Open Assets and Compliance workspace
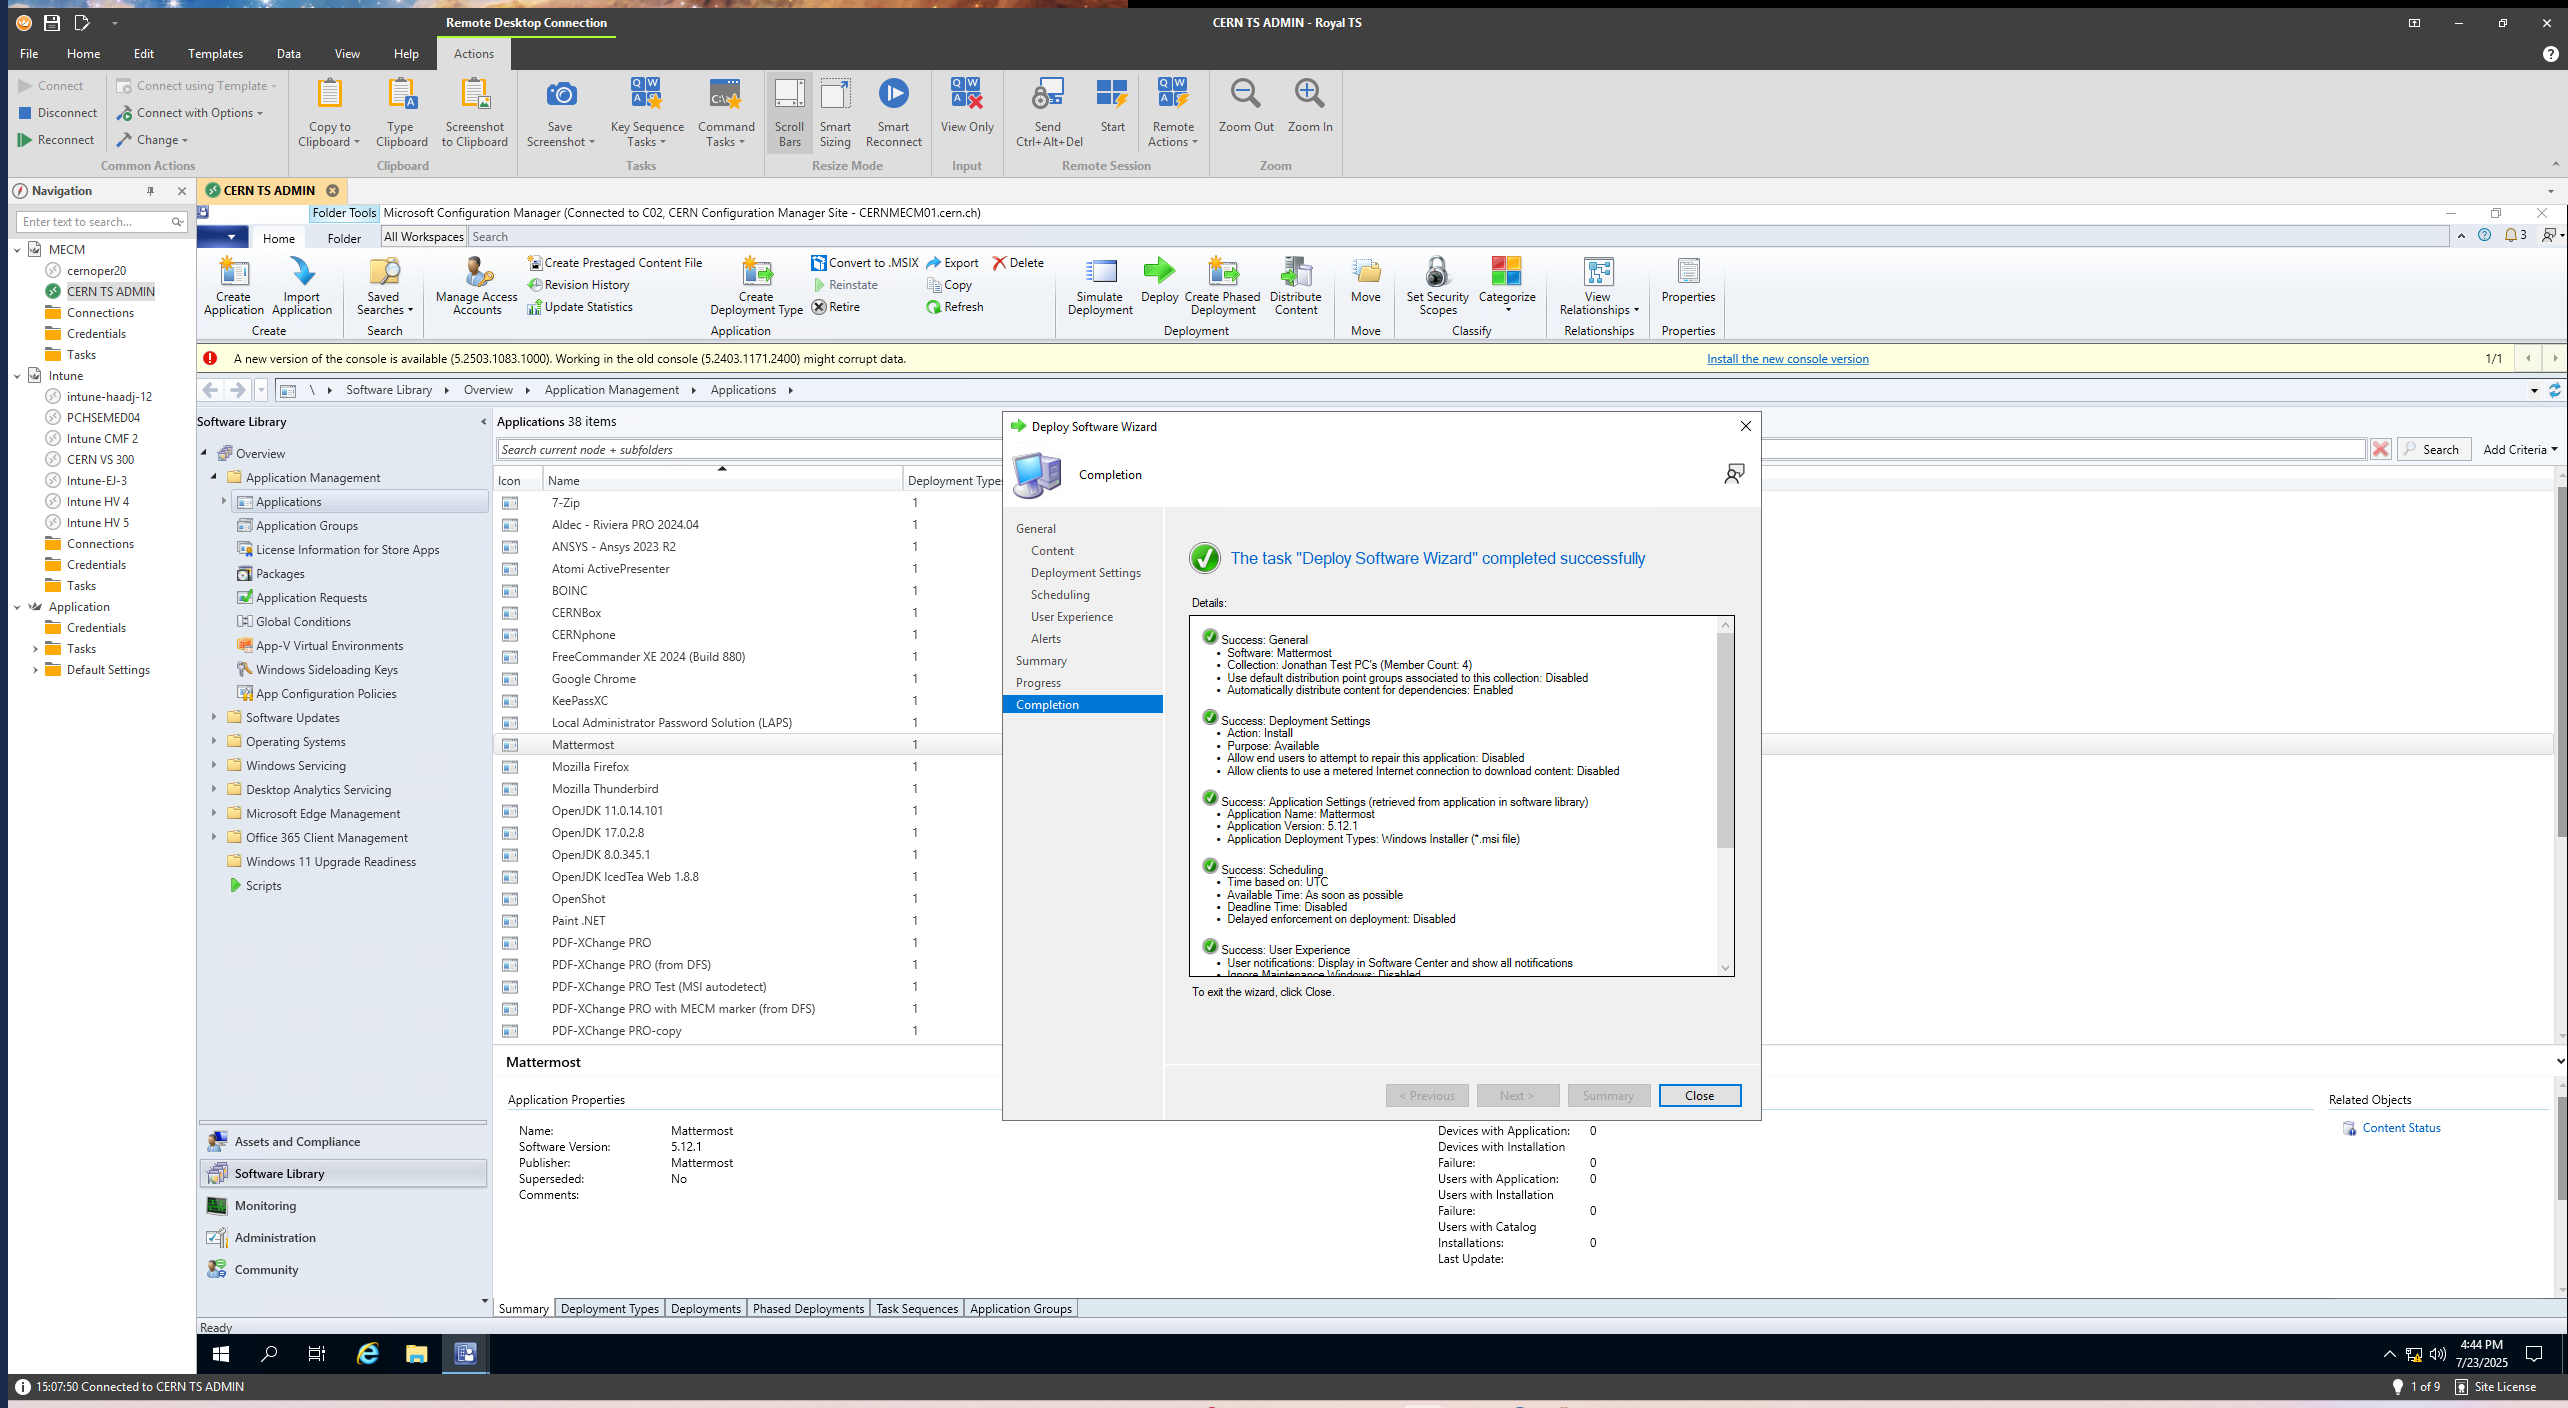2568x1408 pixels. (x=343, y=1142)
